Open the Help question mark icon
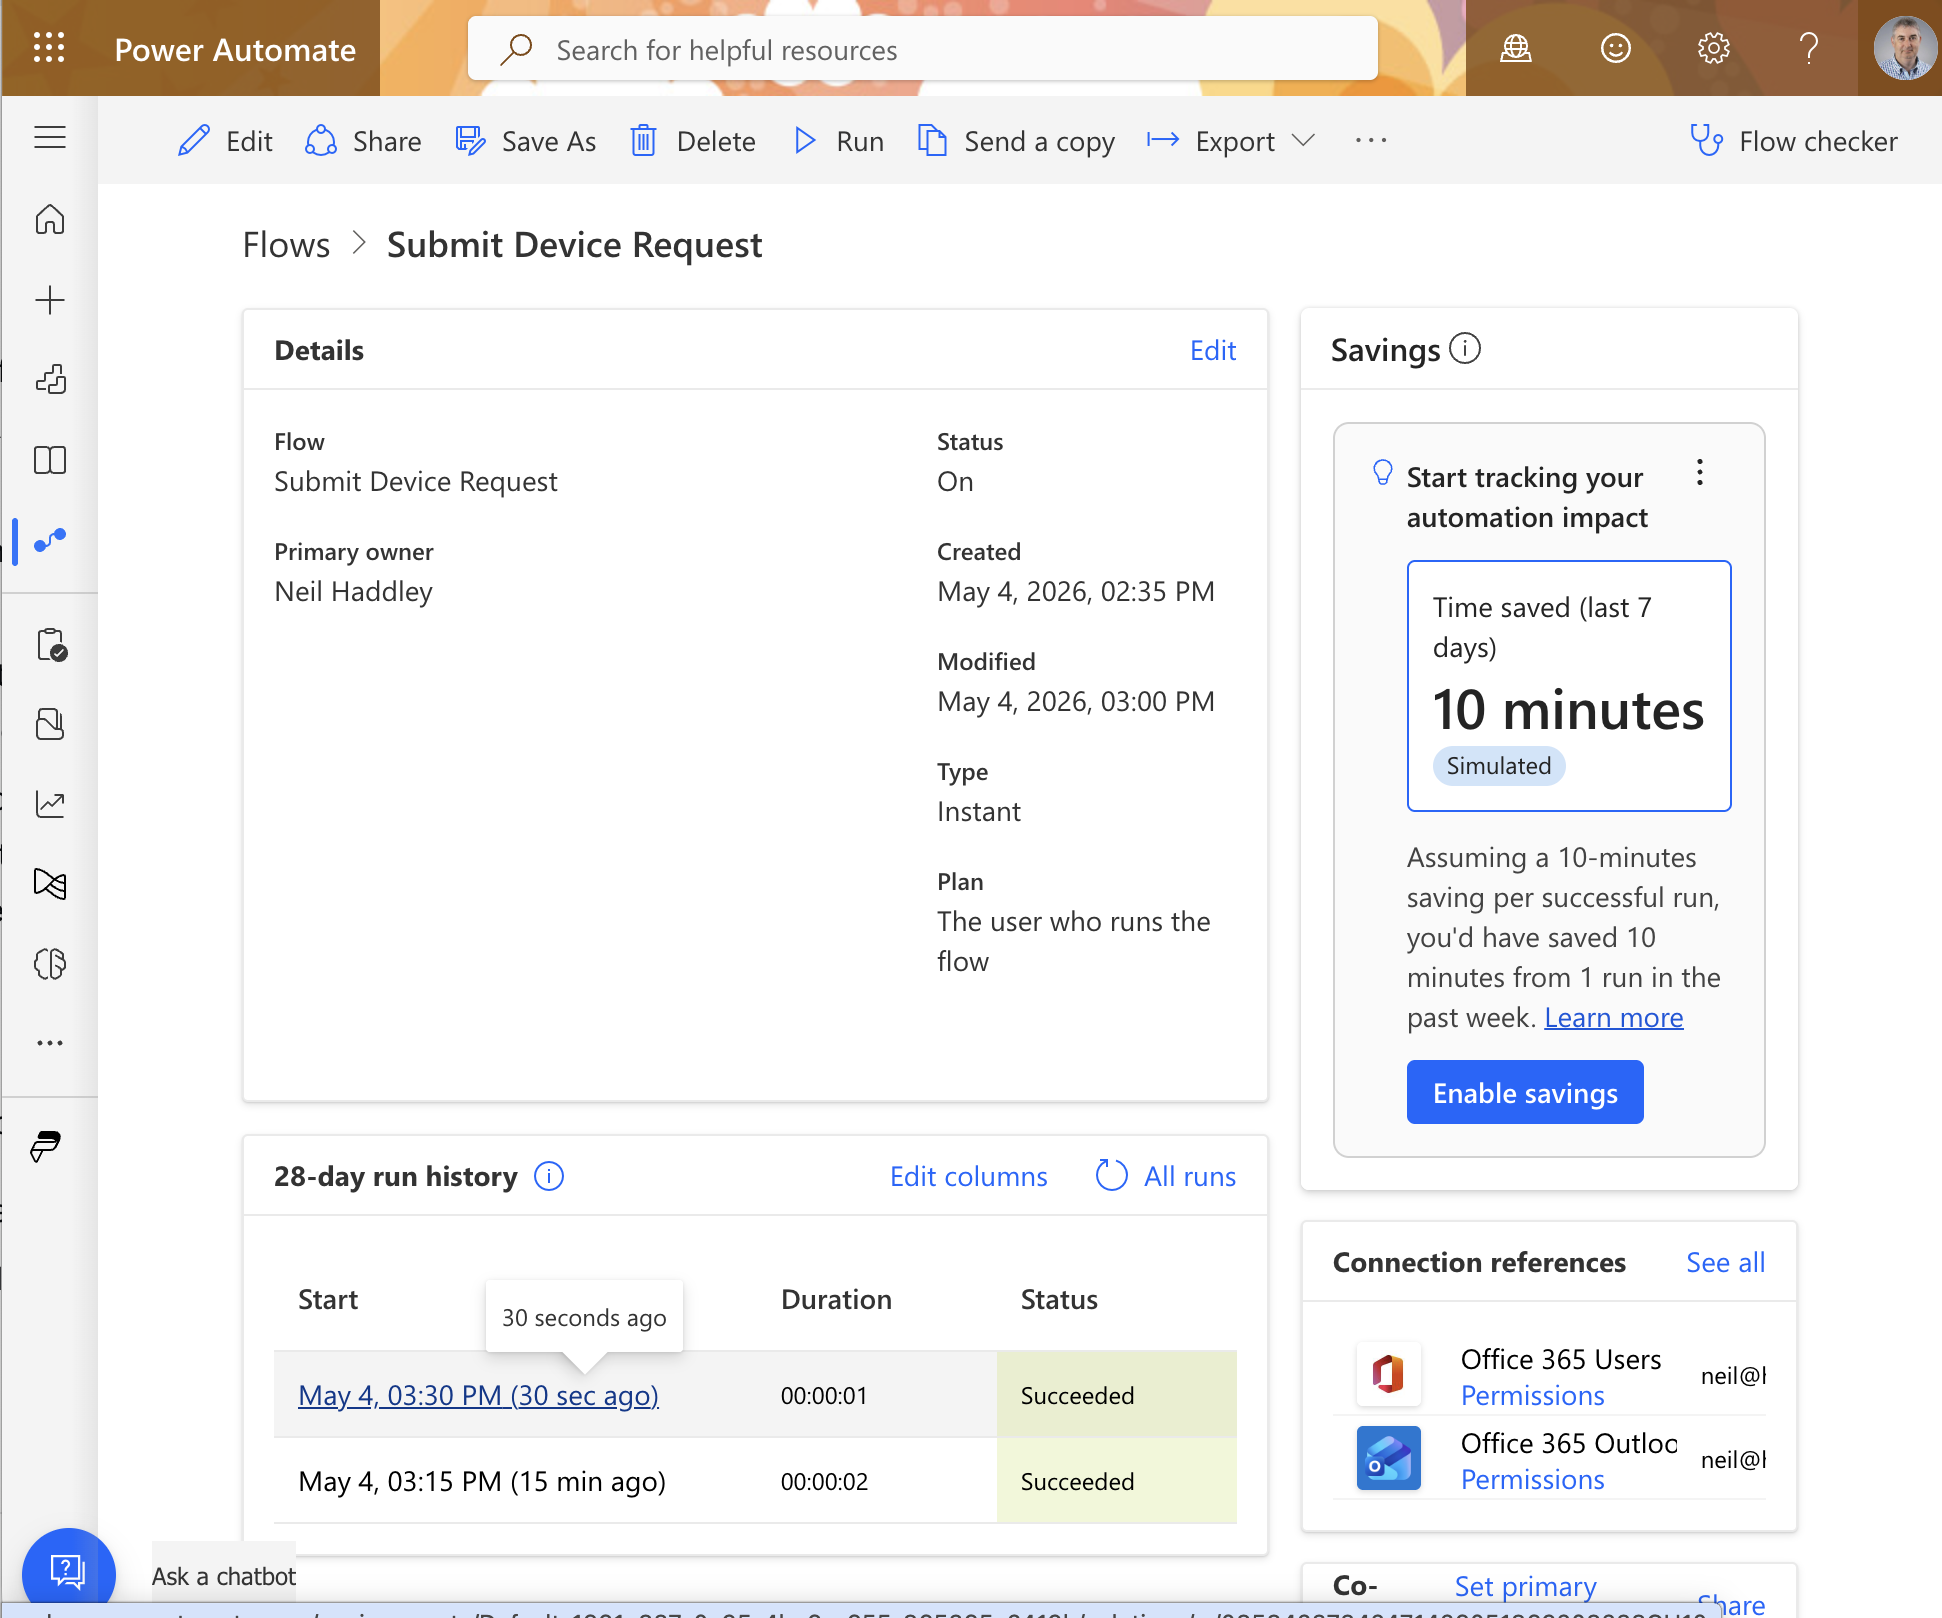 click(1809, 48)
